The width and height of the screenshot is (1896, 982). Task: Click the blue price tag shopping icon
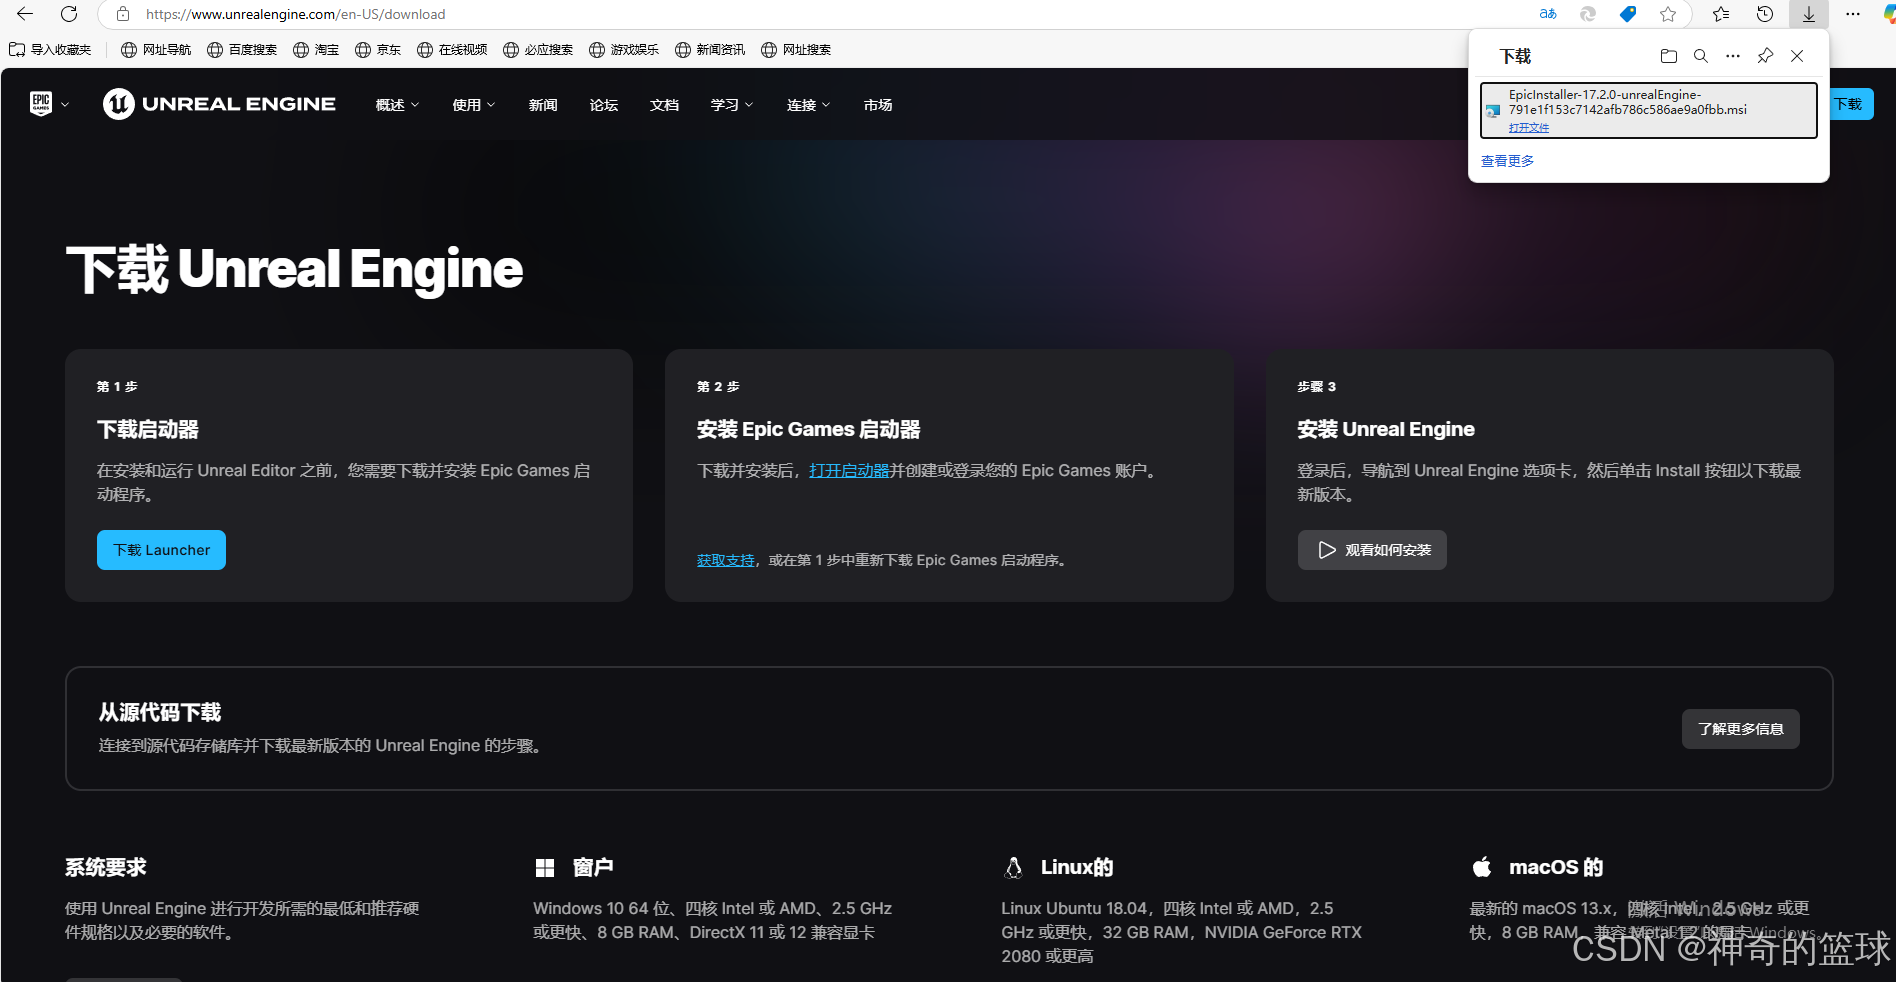[x=1628, y=14]
